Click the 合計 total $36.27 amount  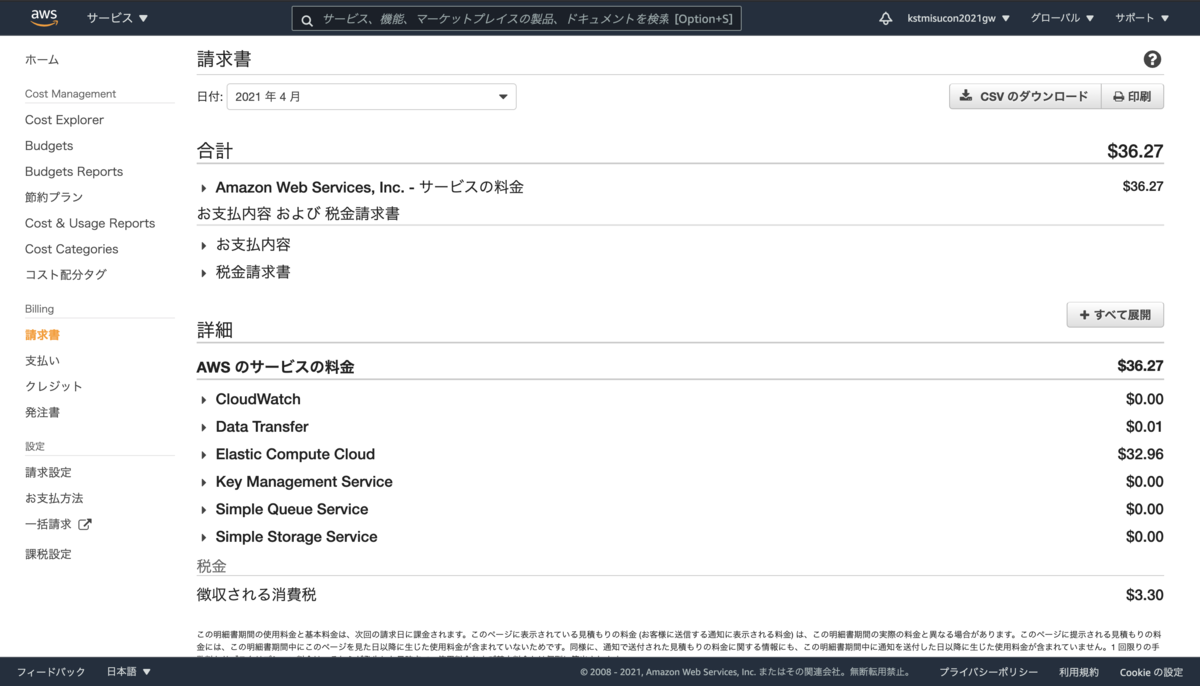pyautogui.click(x=1135, y=151)
